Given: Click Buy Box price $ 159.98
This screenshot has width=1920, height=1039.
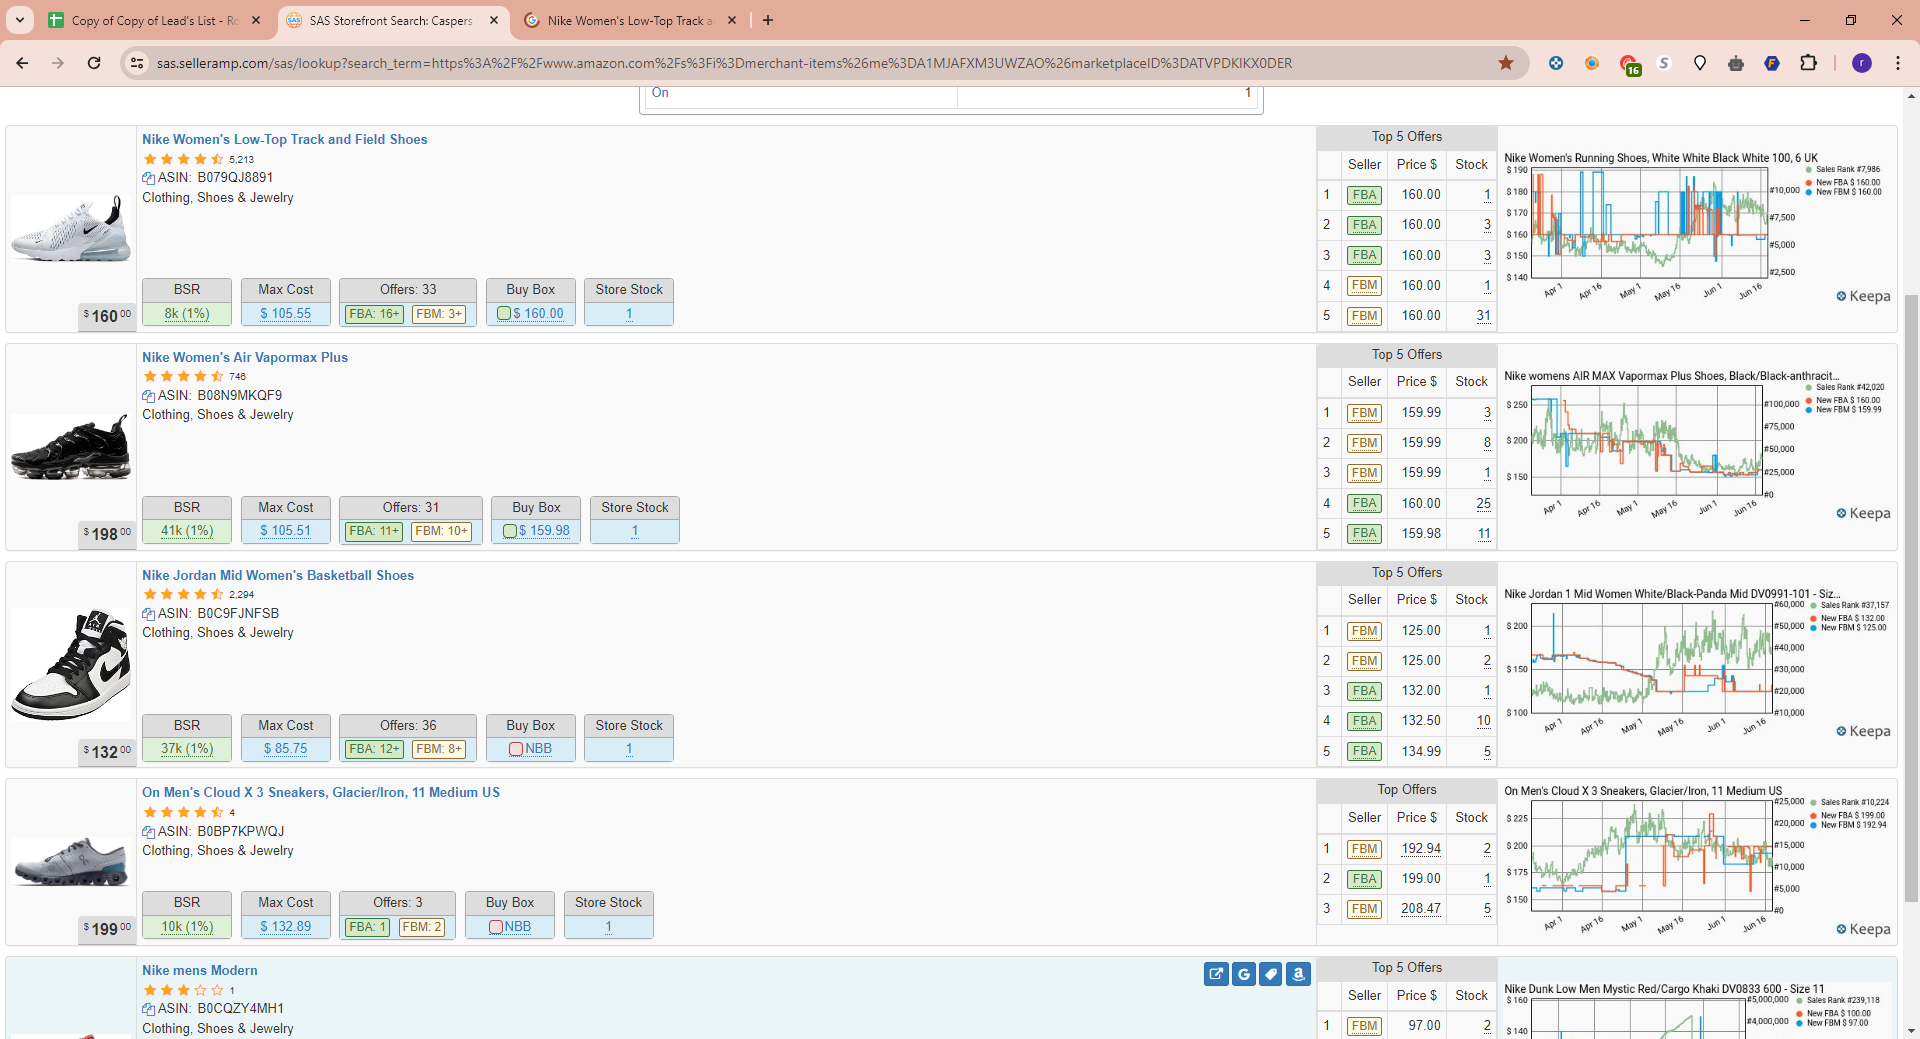Looking at the screenshot, I should [544, 531].
